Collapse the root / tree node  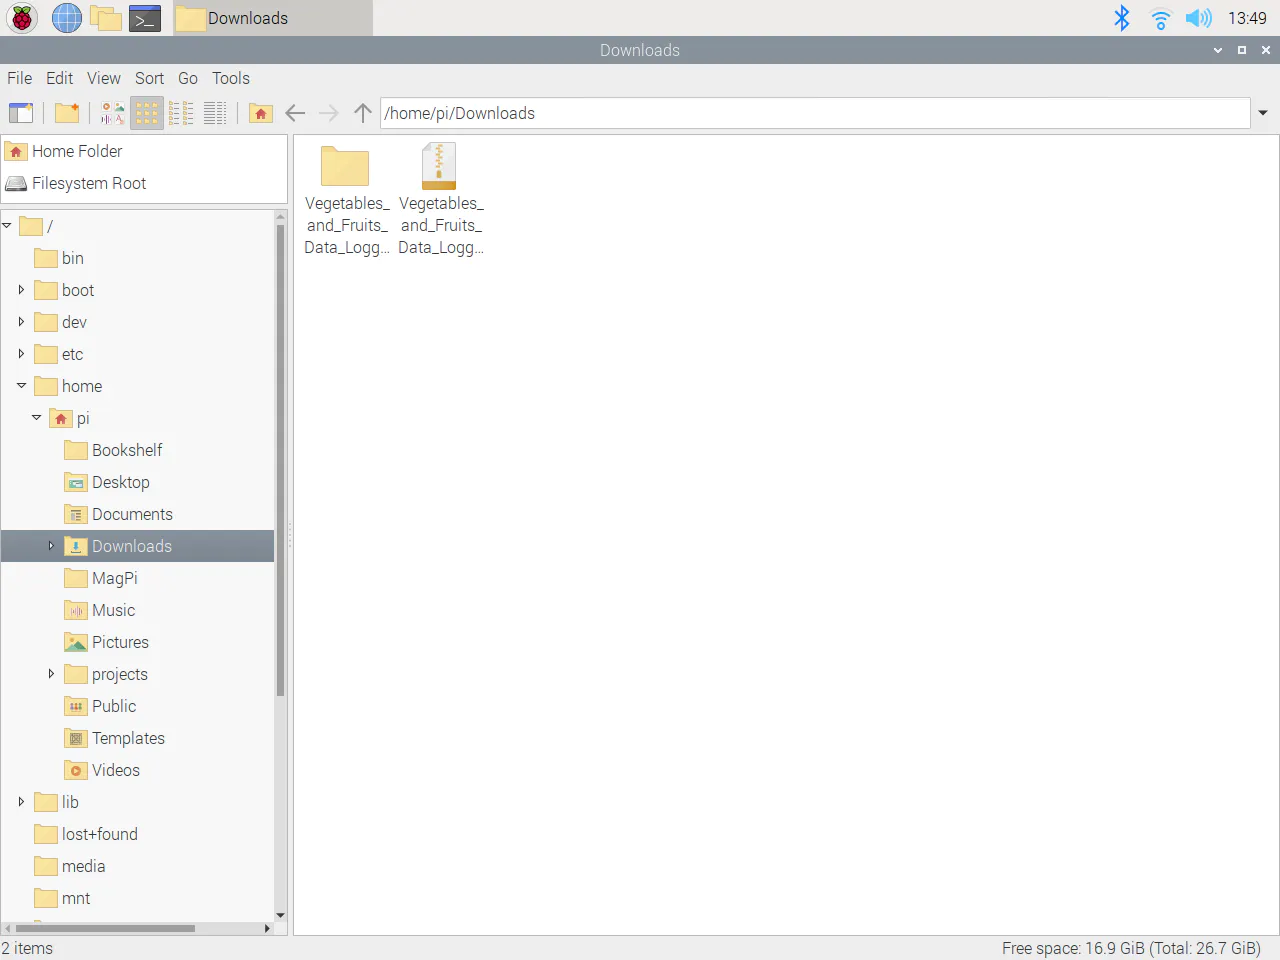coord(7,226)
